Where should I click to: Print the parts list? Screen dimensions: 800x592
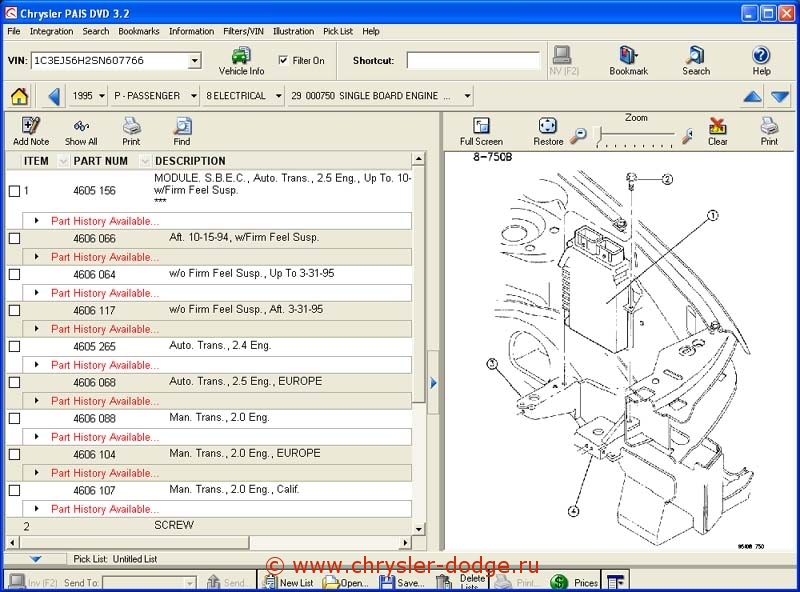pyautogui.click(x=131, y=132)
